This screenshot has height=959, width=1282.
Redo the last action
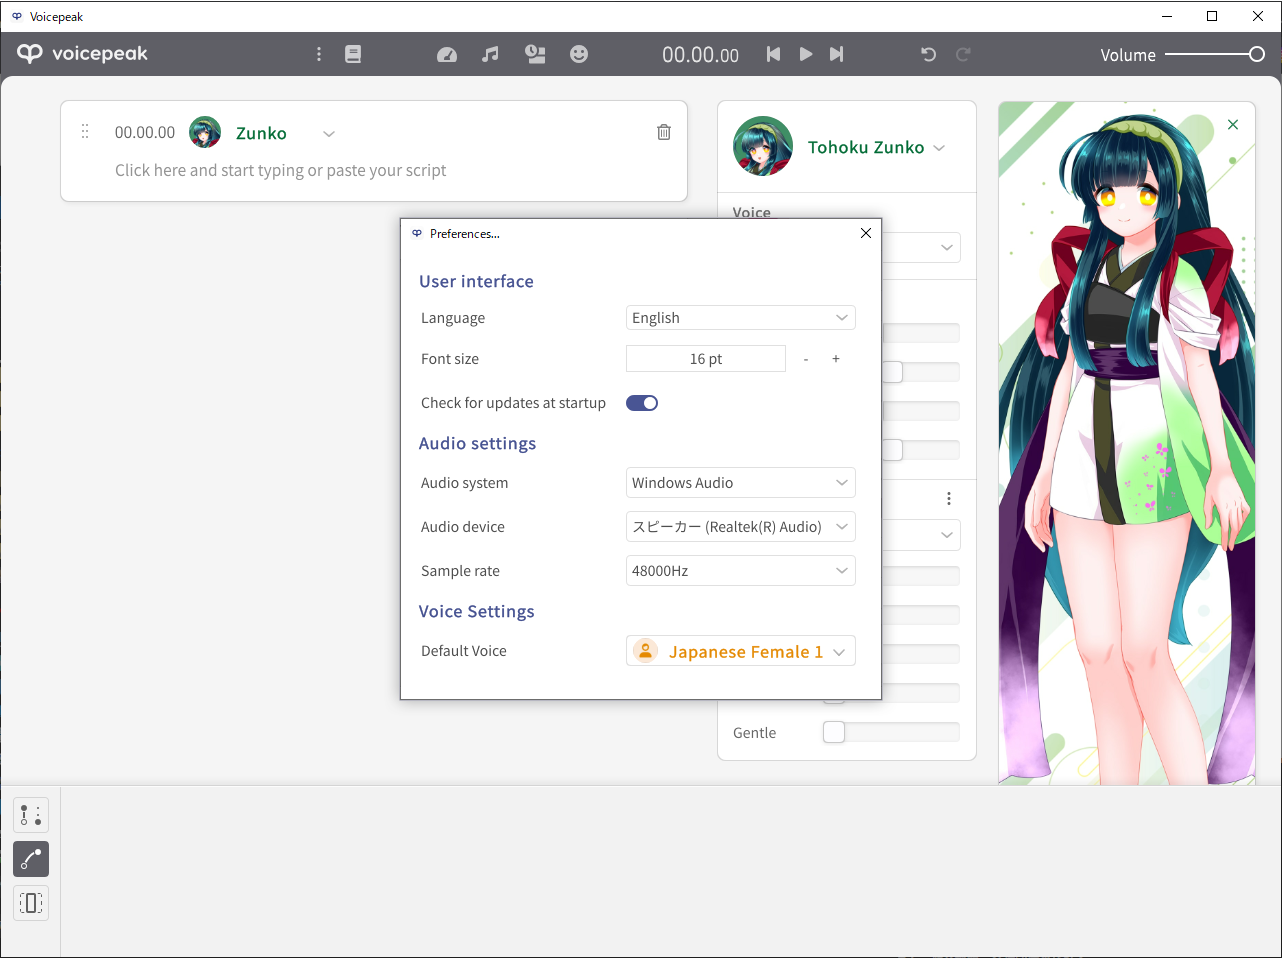coord(963,54)
